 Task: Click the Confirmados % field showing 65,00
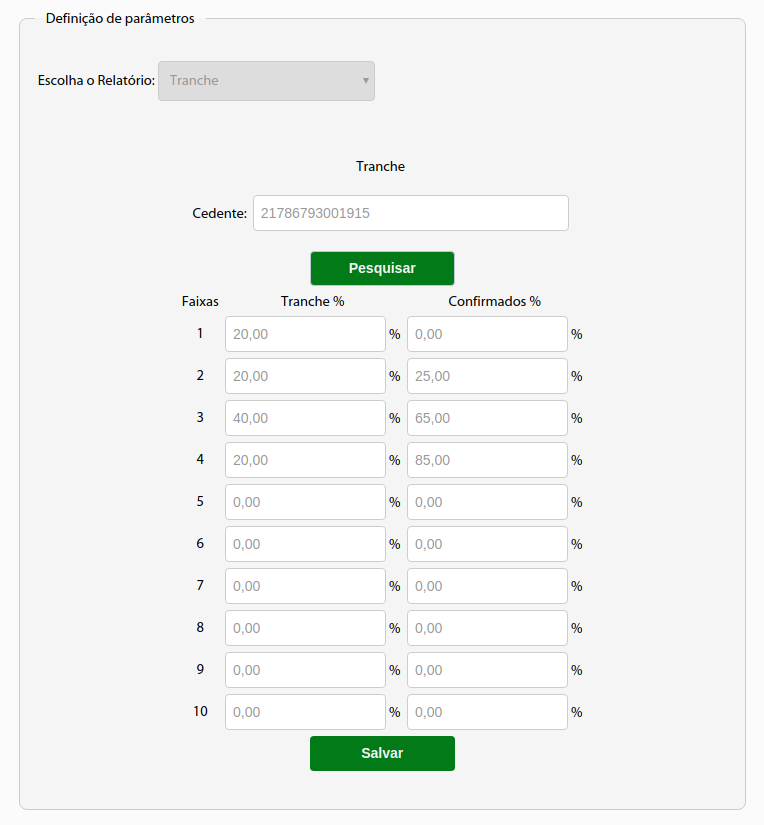click(x=487, y=418)
